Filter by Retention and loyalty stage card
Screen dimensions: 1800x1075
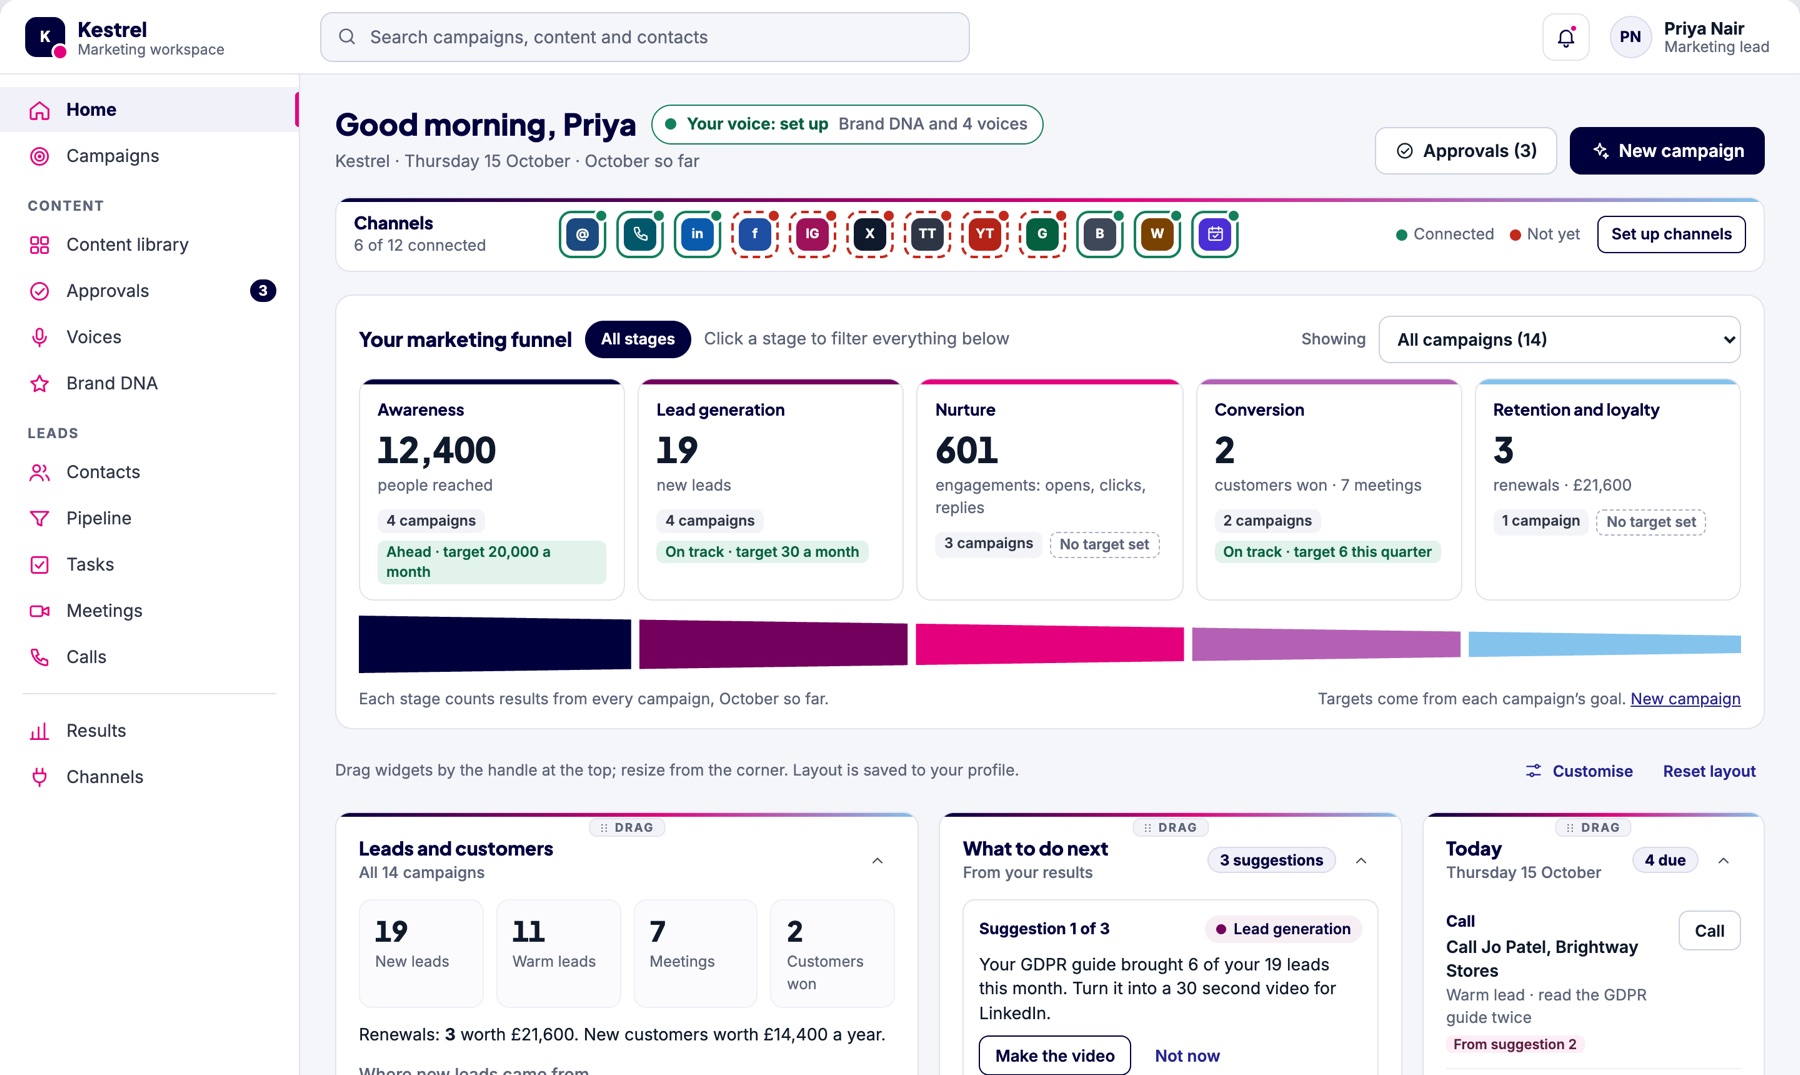pyautogui.click(x=1607, y=490)
